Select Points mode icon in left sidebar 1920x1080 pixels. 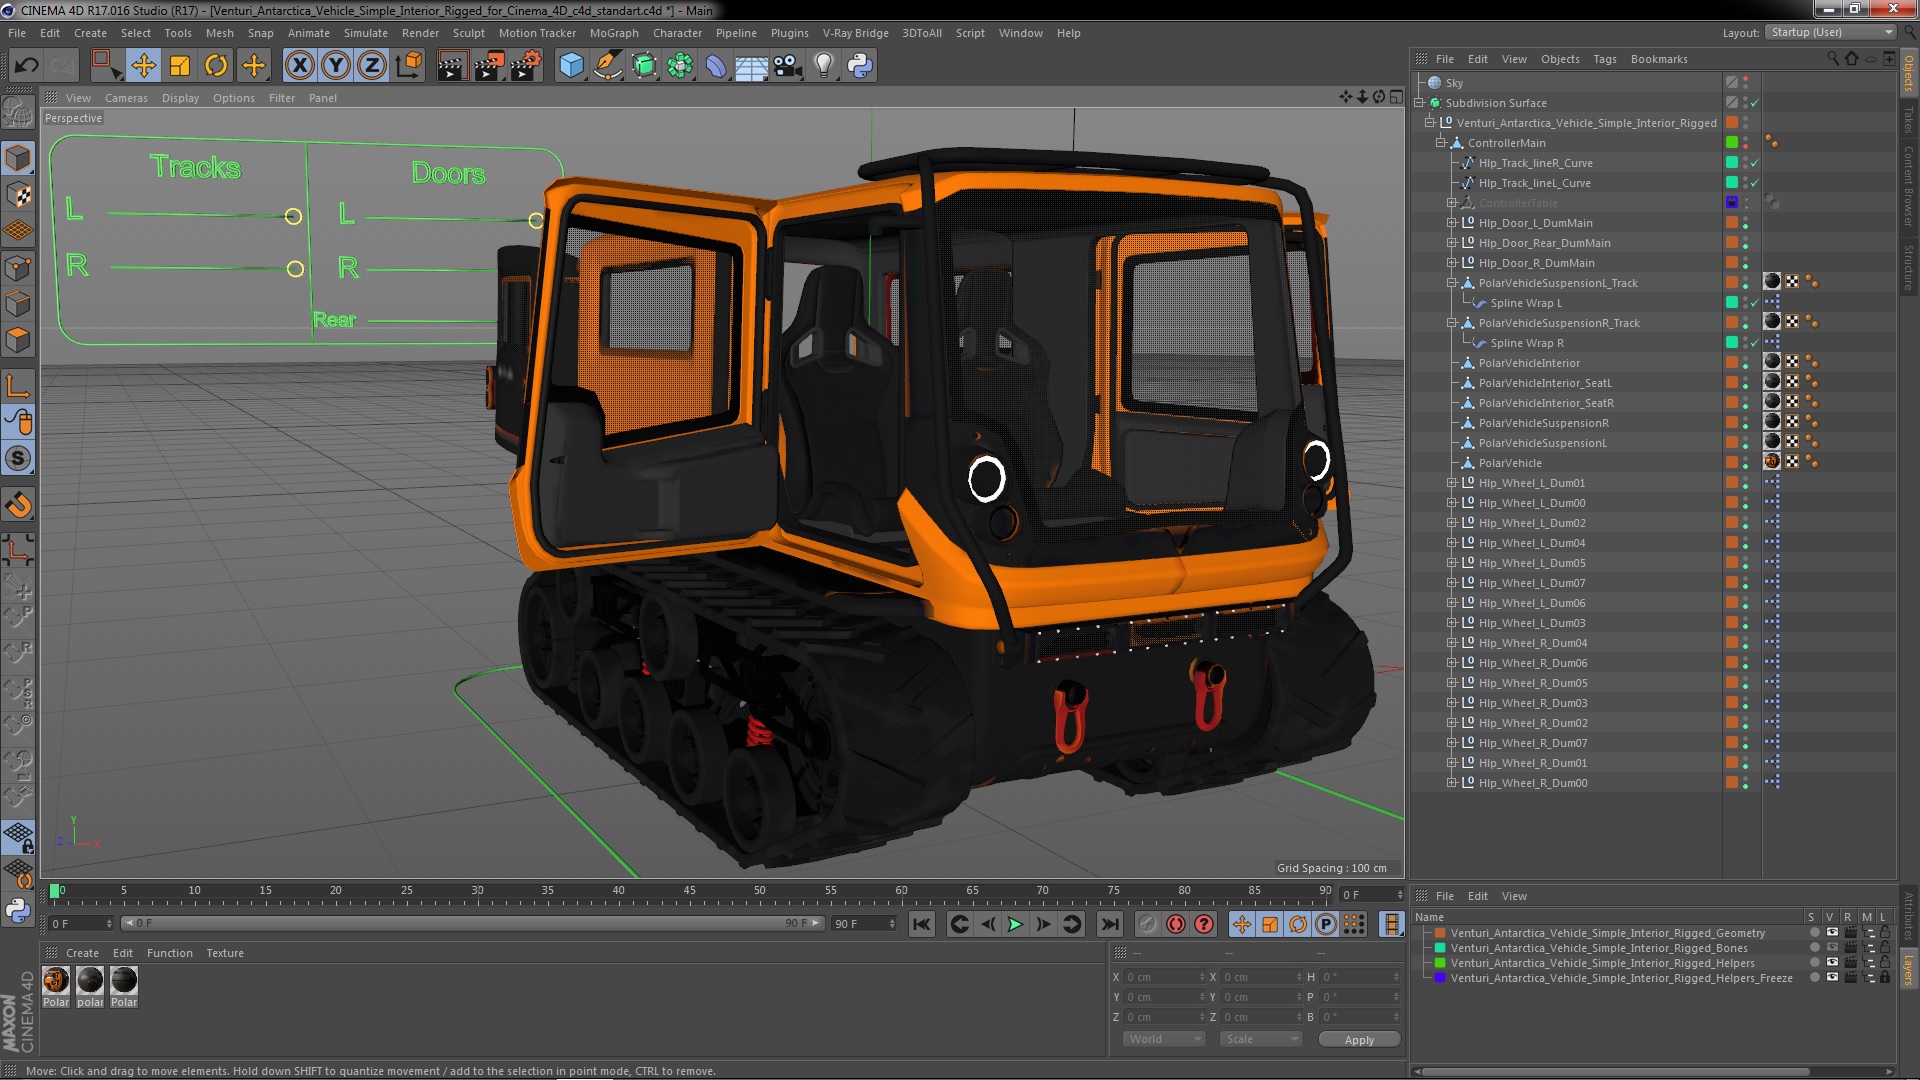pyautogui.click(x=18, y=267)
